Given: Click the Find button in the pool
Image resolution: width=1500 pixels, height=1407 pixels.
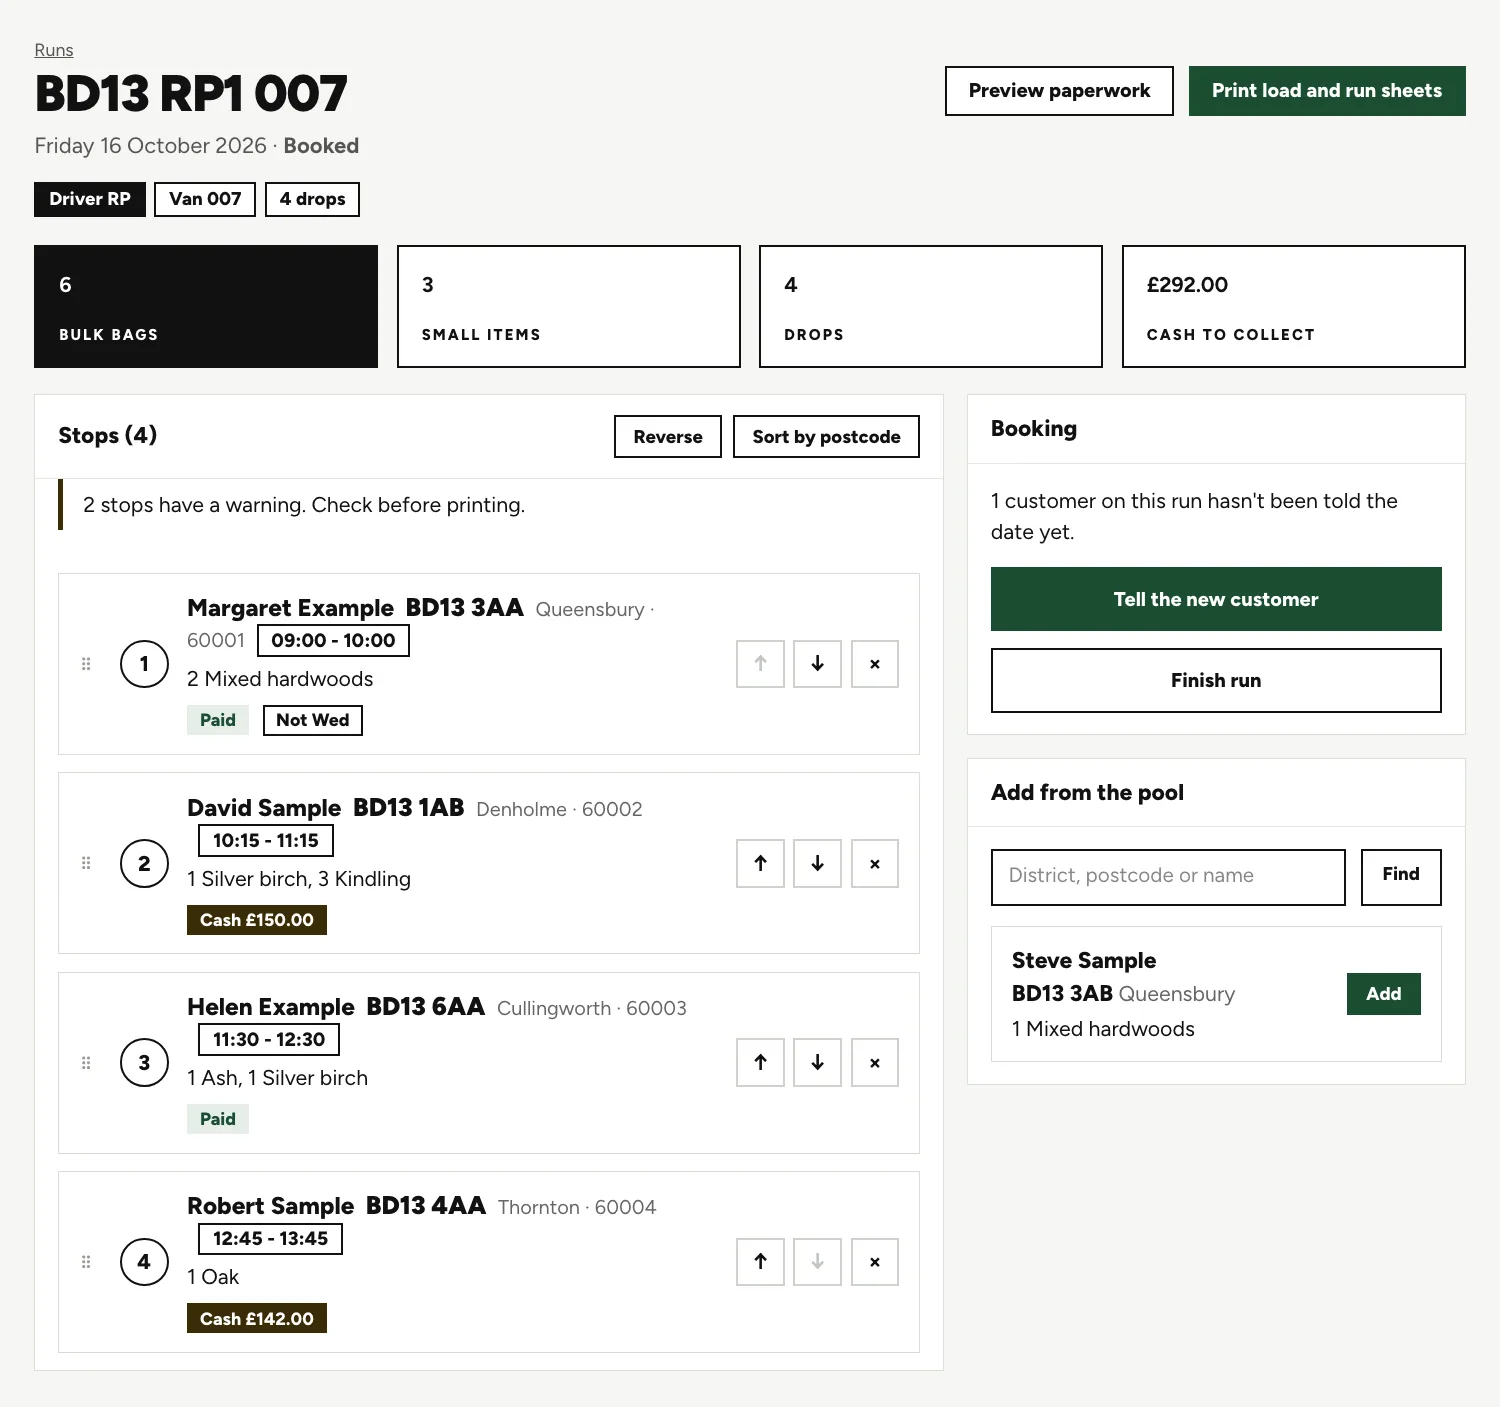Looking at the screenshot, I should (x=1401, y=877).
